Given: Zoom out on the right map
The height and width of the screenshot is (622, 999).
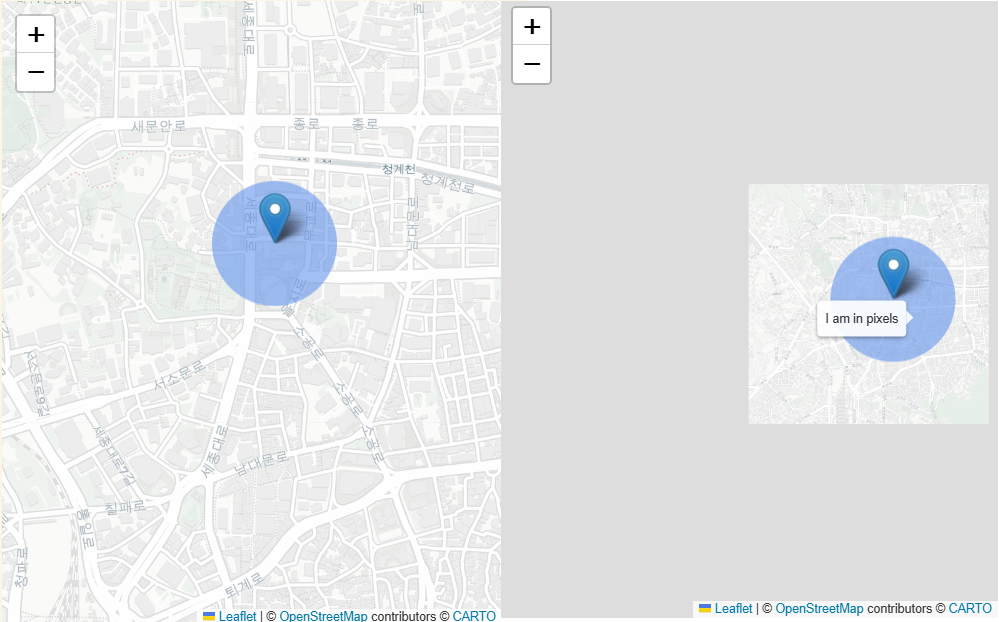Looking at the screenshot, I should click(531, 64).
